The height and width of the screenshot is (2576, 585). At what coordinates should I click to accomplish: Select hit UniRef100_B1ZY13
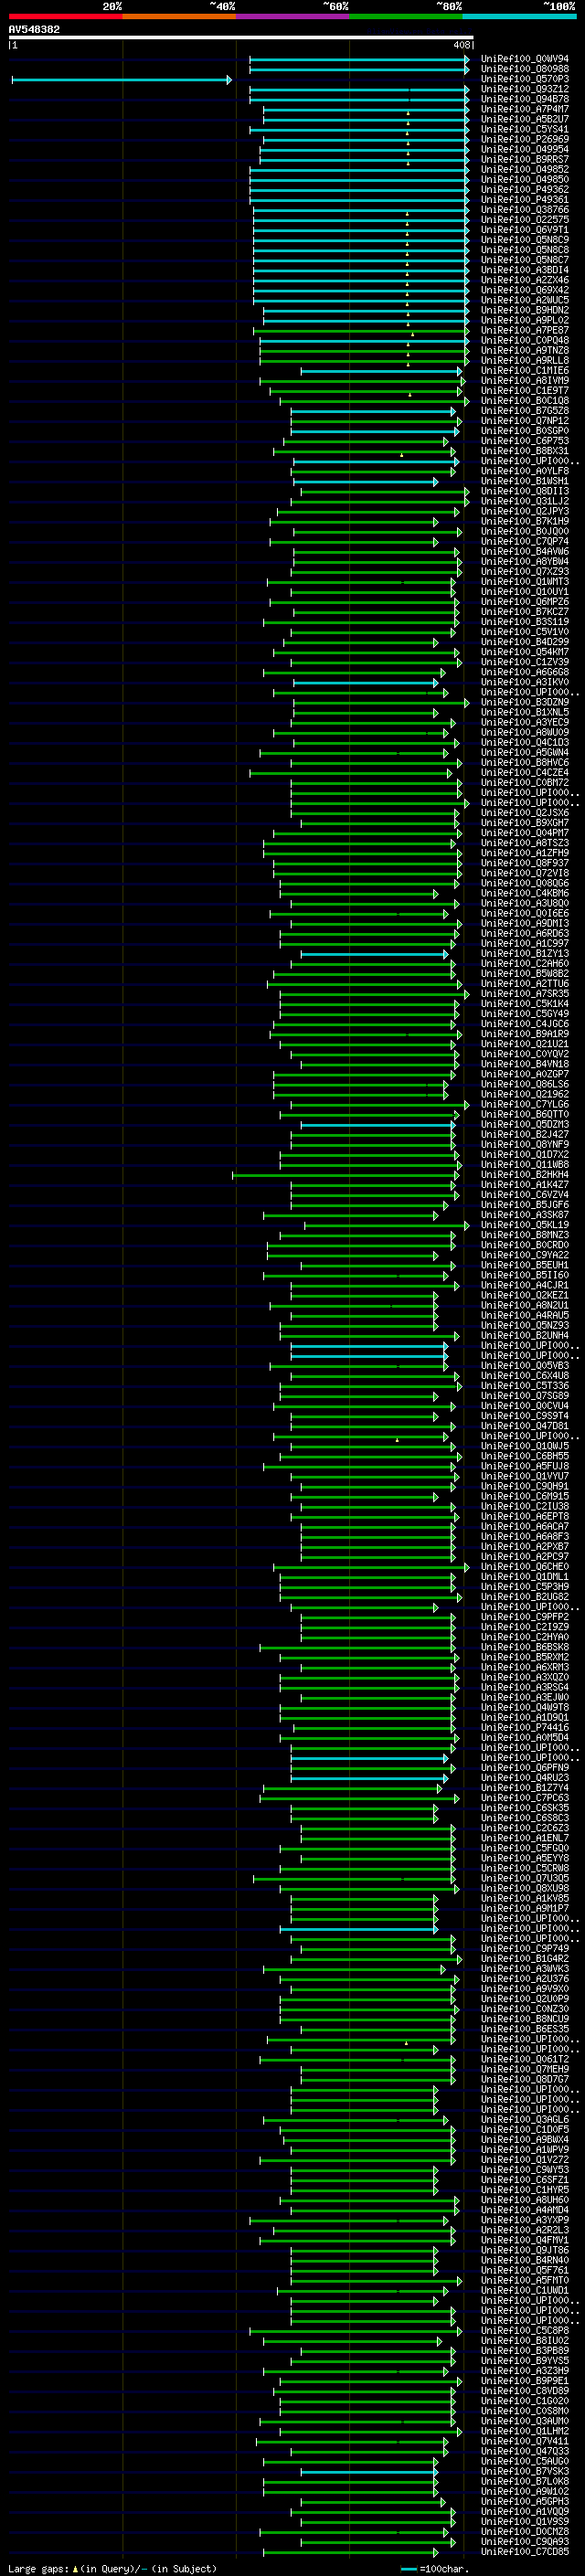coord(525,953)
